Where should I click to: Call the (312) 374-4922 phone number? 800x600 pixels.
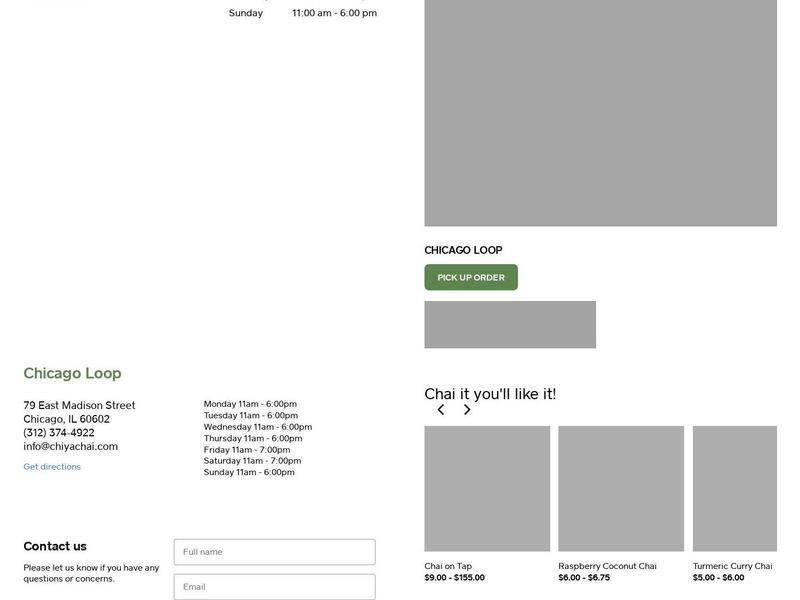[x=59, y=432]
